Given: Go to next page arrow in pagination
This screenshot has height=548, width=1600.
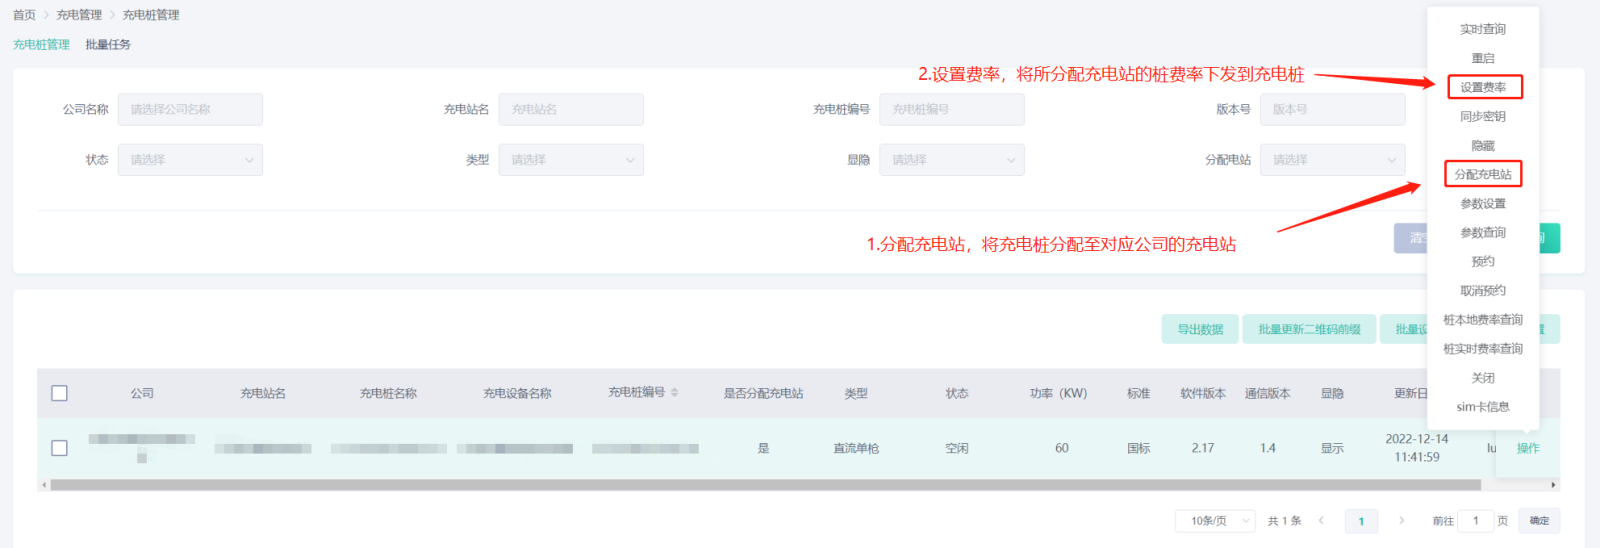Looking at the screenshot, I should (1401, 521).
